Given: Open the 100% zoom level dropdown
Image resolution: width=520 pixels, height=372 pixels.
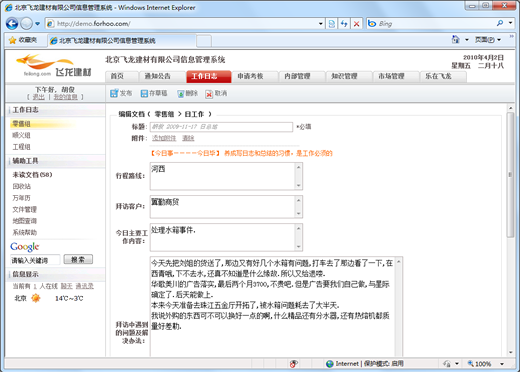Looking at the screenshot, I should [x=502, y=364].
